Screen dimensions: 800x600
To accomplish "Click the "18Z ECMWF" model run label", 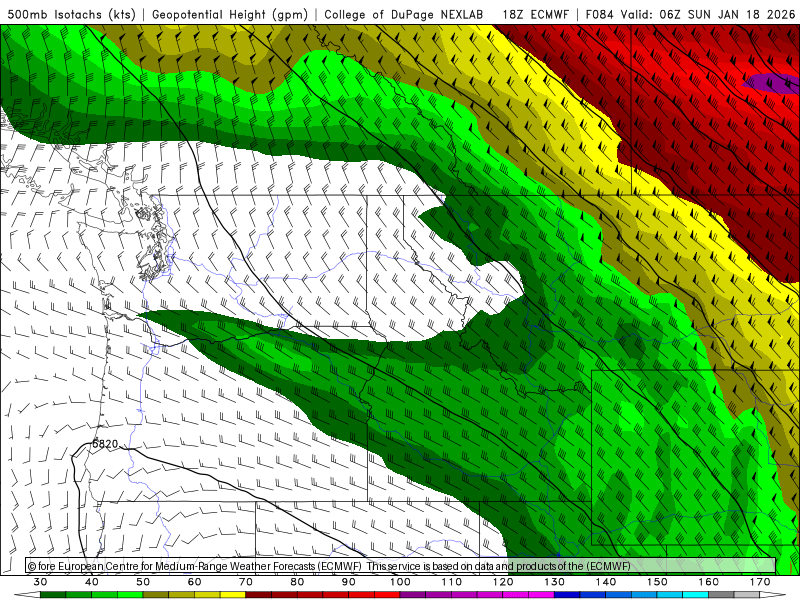I will pyautogui.click(x=535, y=14).
